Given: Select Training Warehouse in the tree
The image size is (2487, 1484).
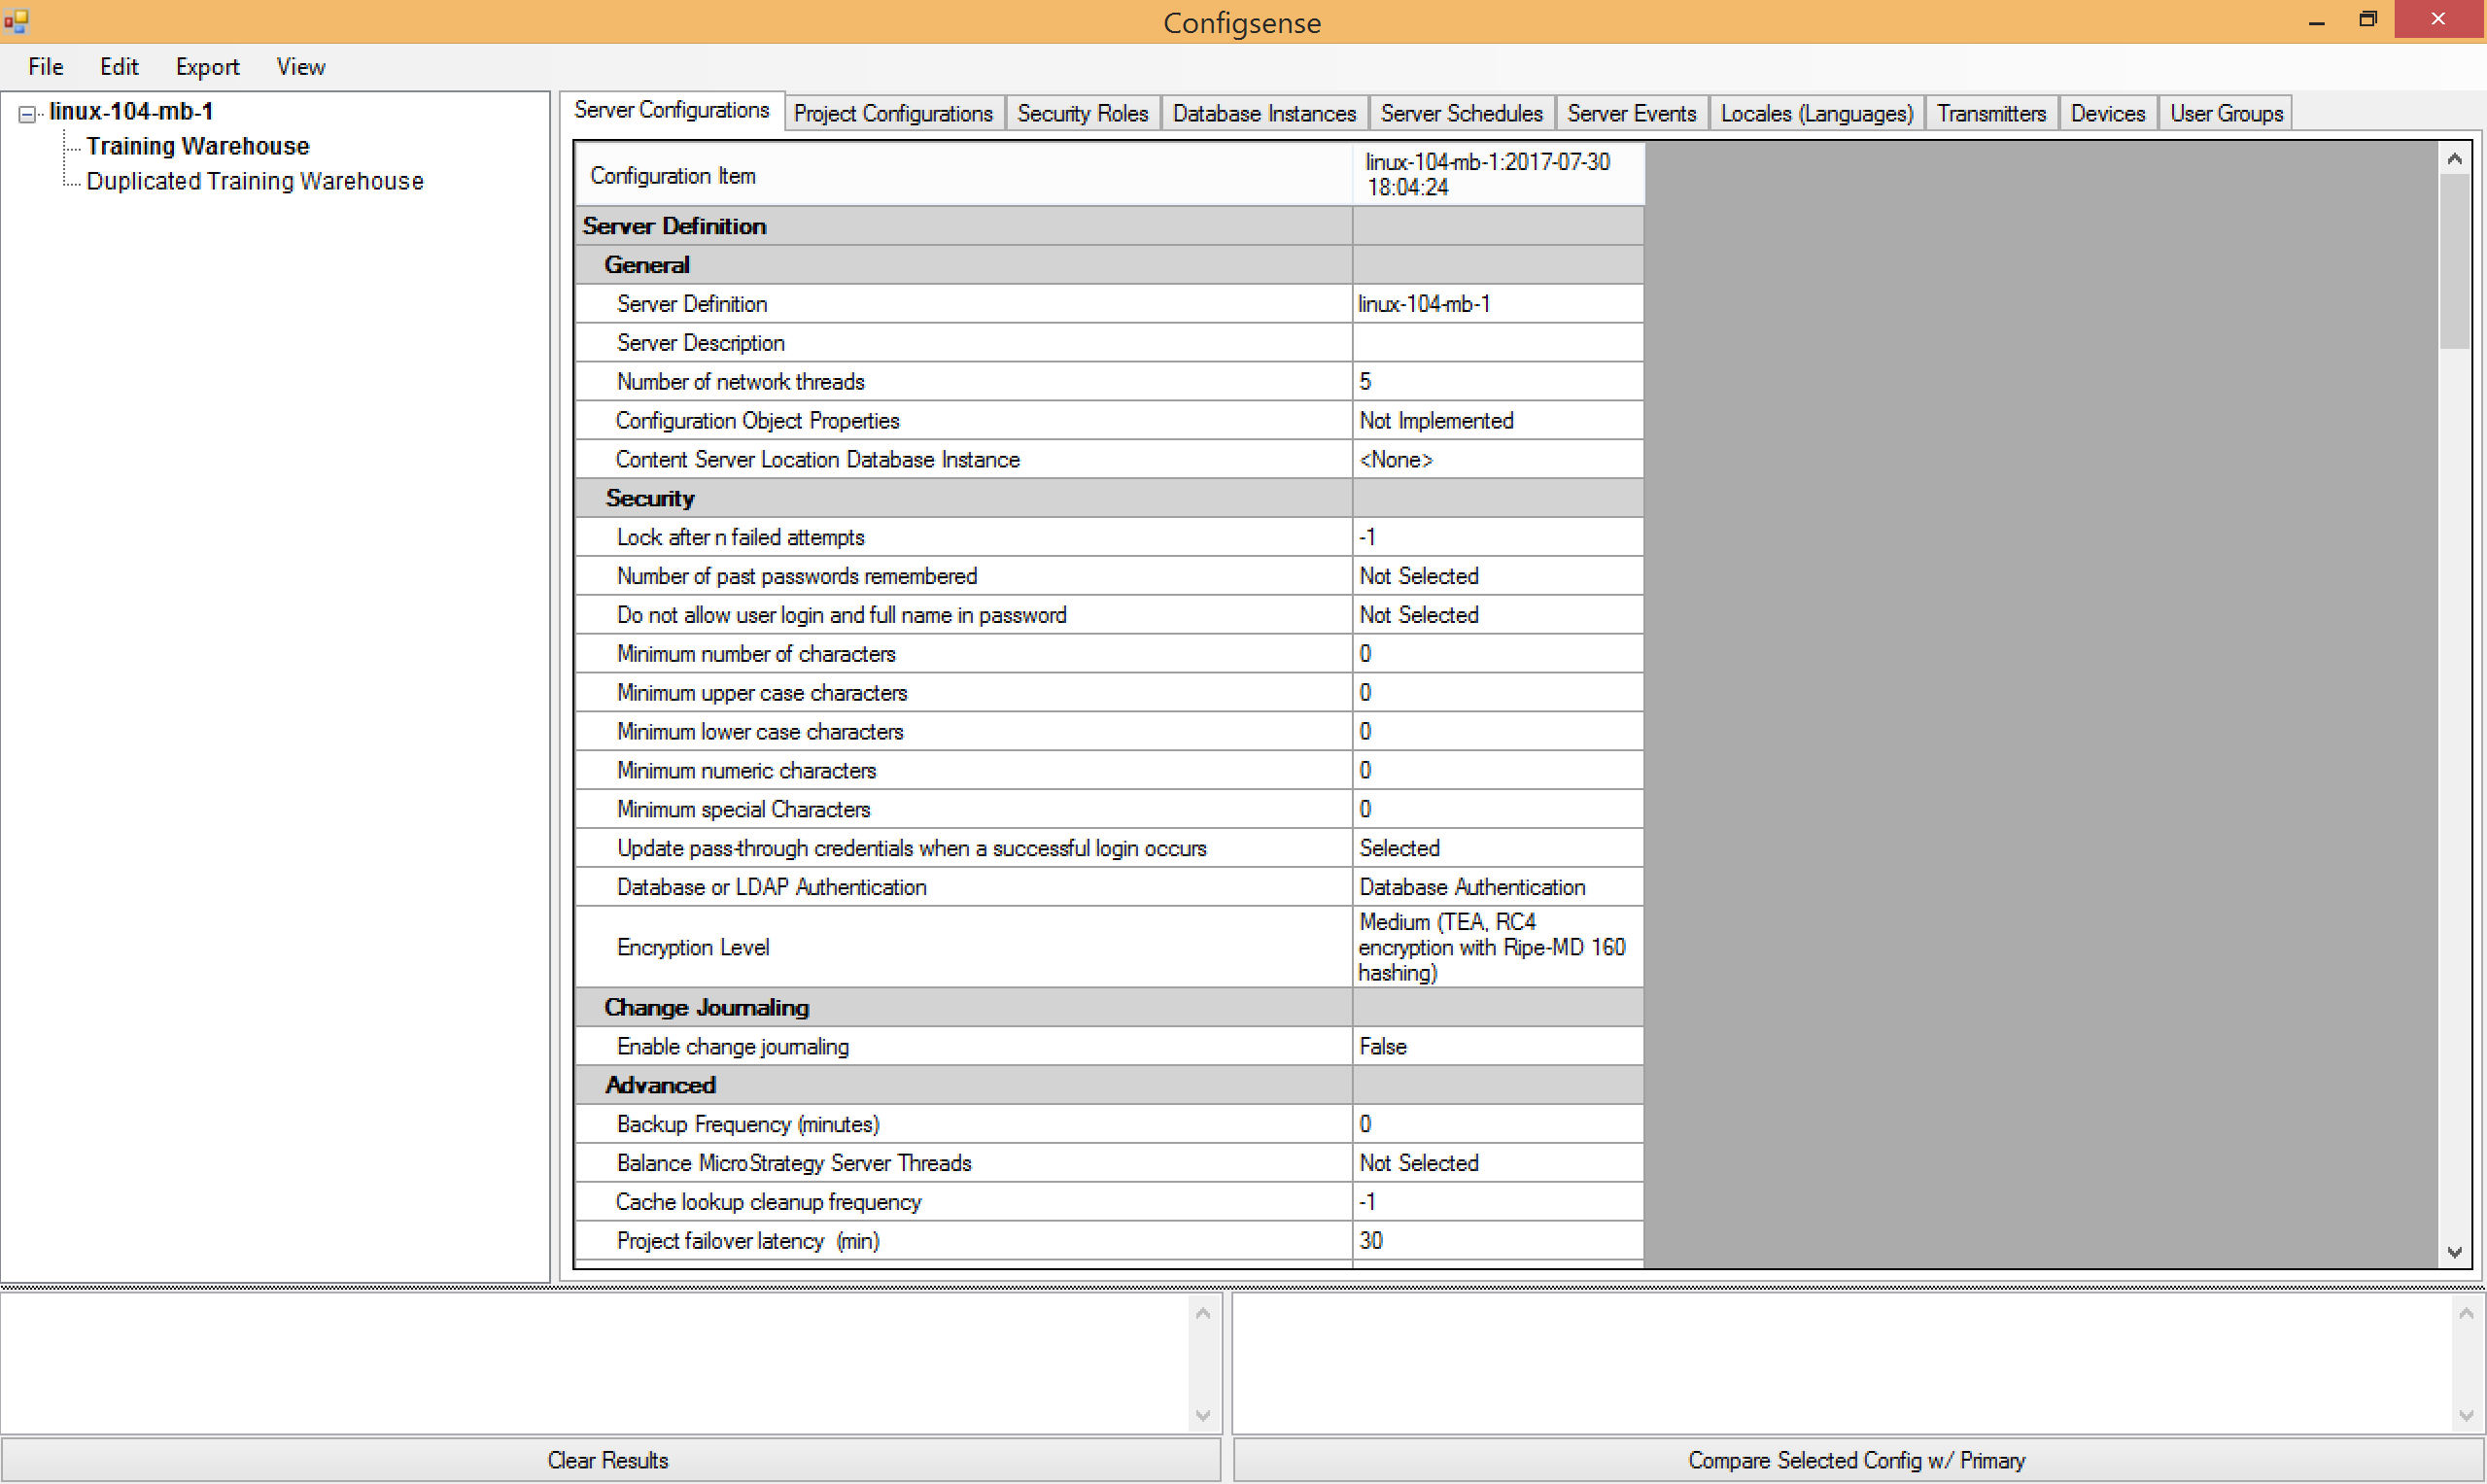Looking at the screenshot, I should tap(197, 146).
